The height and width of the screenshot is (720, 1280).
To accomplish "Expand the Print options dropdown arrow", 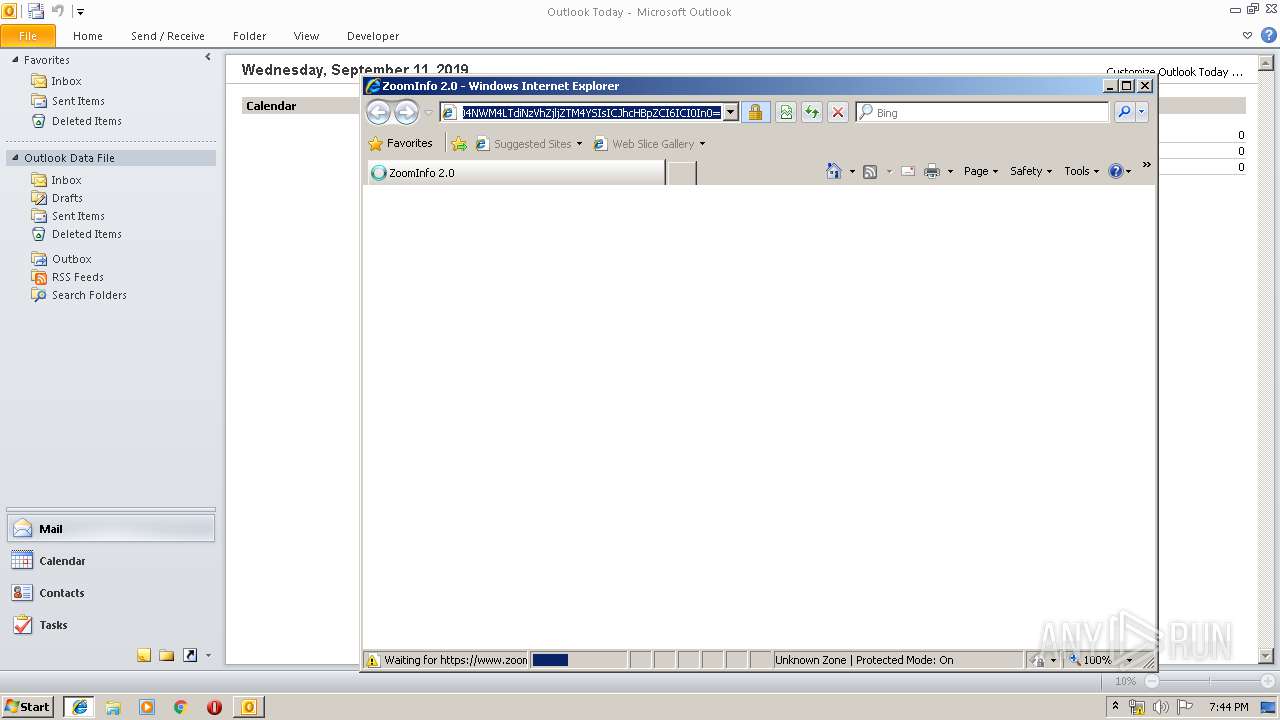I will pyautogui.click(x=950, y=172).
